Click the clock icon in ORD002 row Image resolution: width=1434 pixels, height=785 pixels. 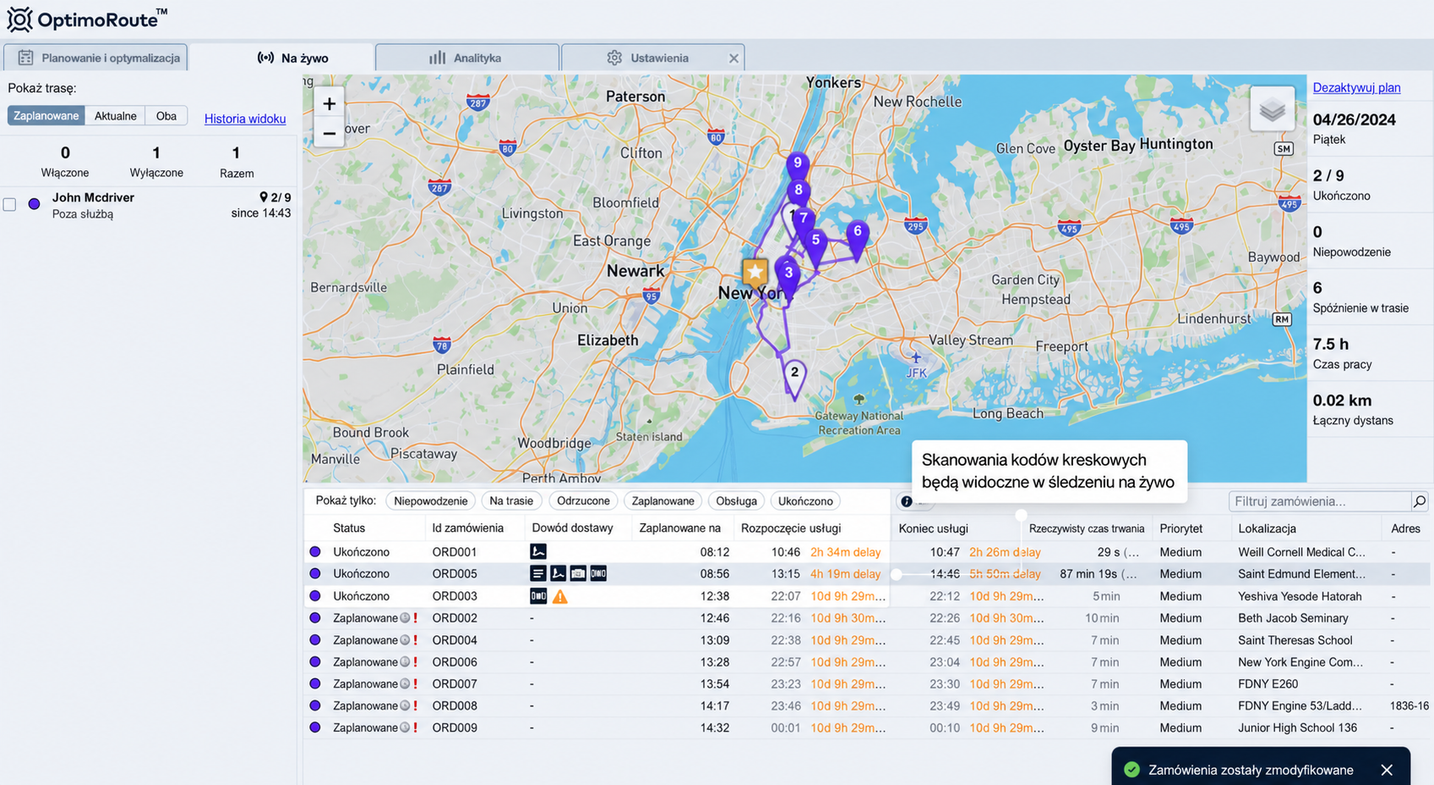pos(404,618)
